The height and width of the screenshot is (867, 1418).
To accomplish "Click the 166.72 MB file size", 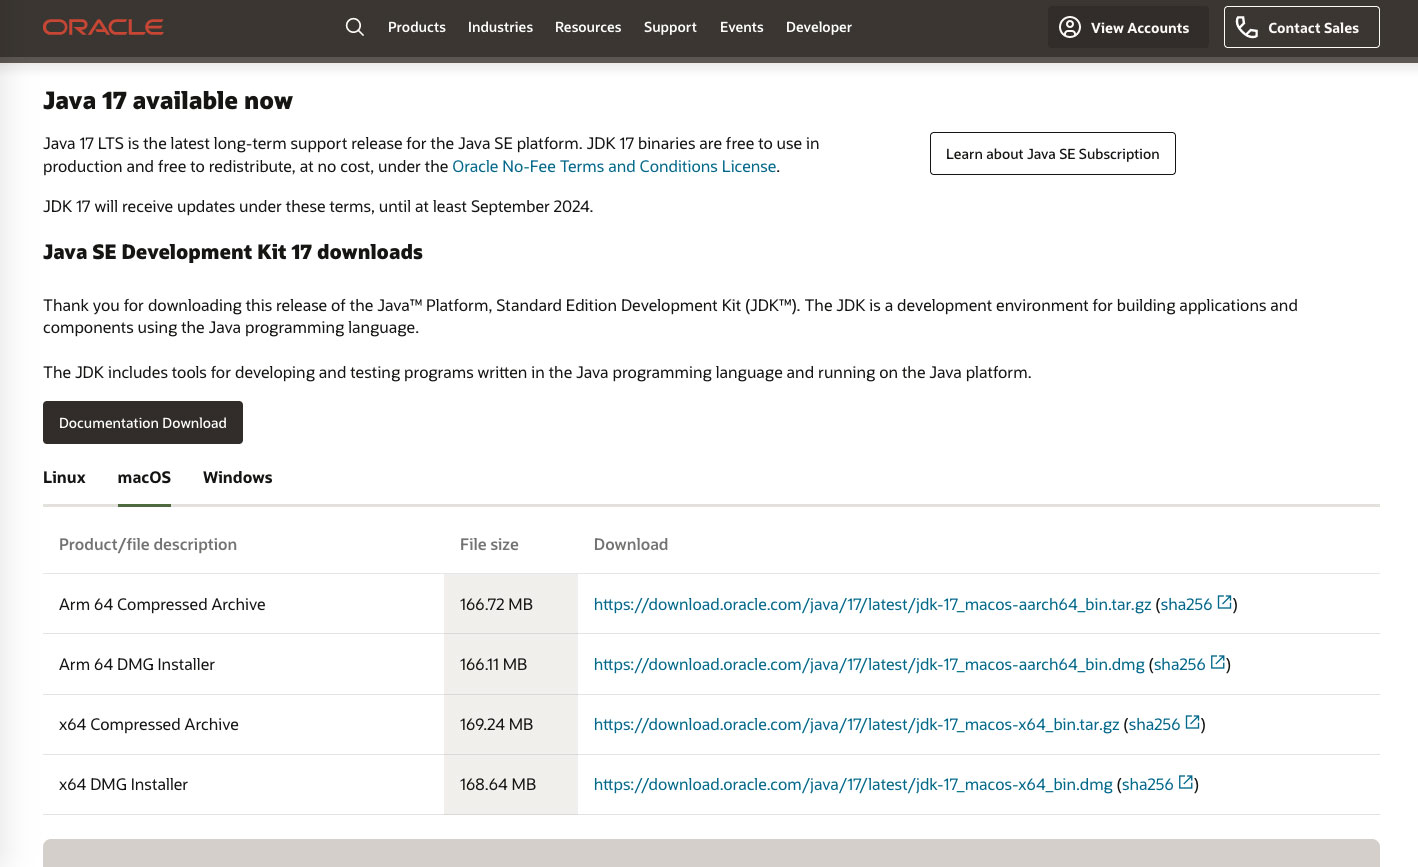I will 496,604.
